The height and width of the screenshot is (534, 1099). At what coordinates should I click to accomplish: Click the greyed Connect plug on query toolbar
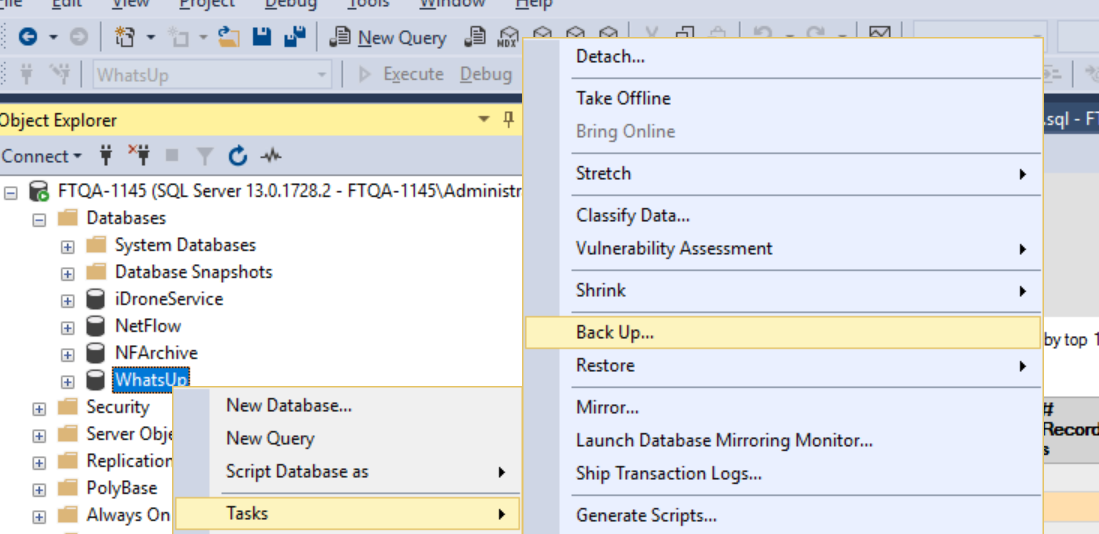[x=27, y=74]
